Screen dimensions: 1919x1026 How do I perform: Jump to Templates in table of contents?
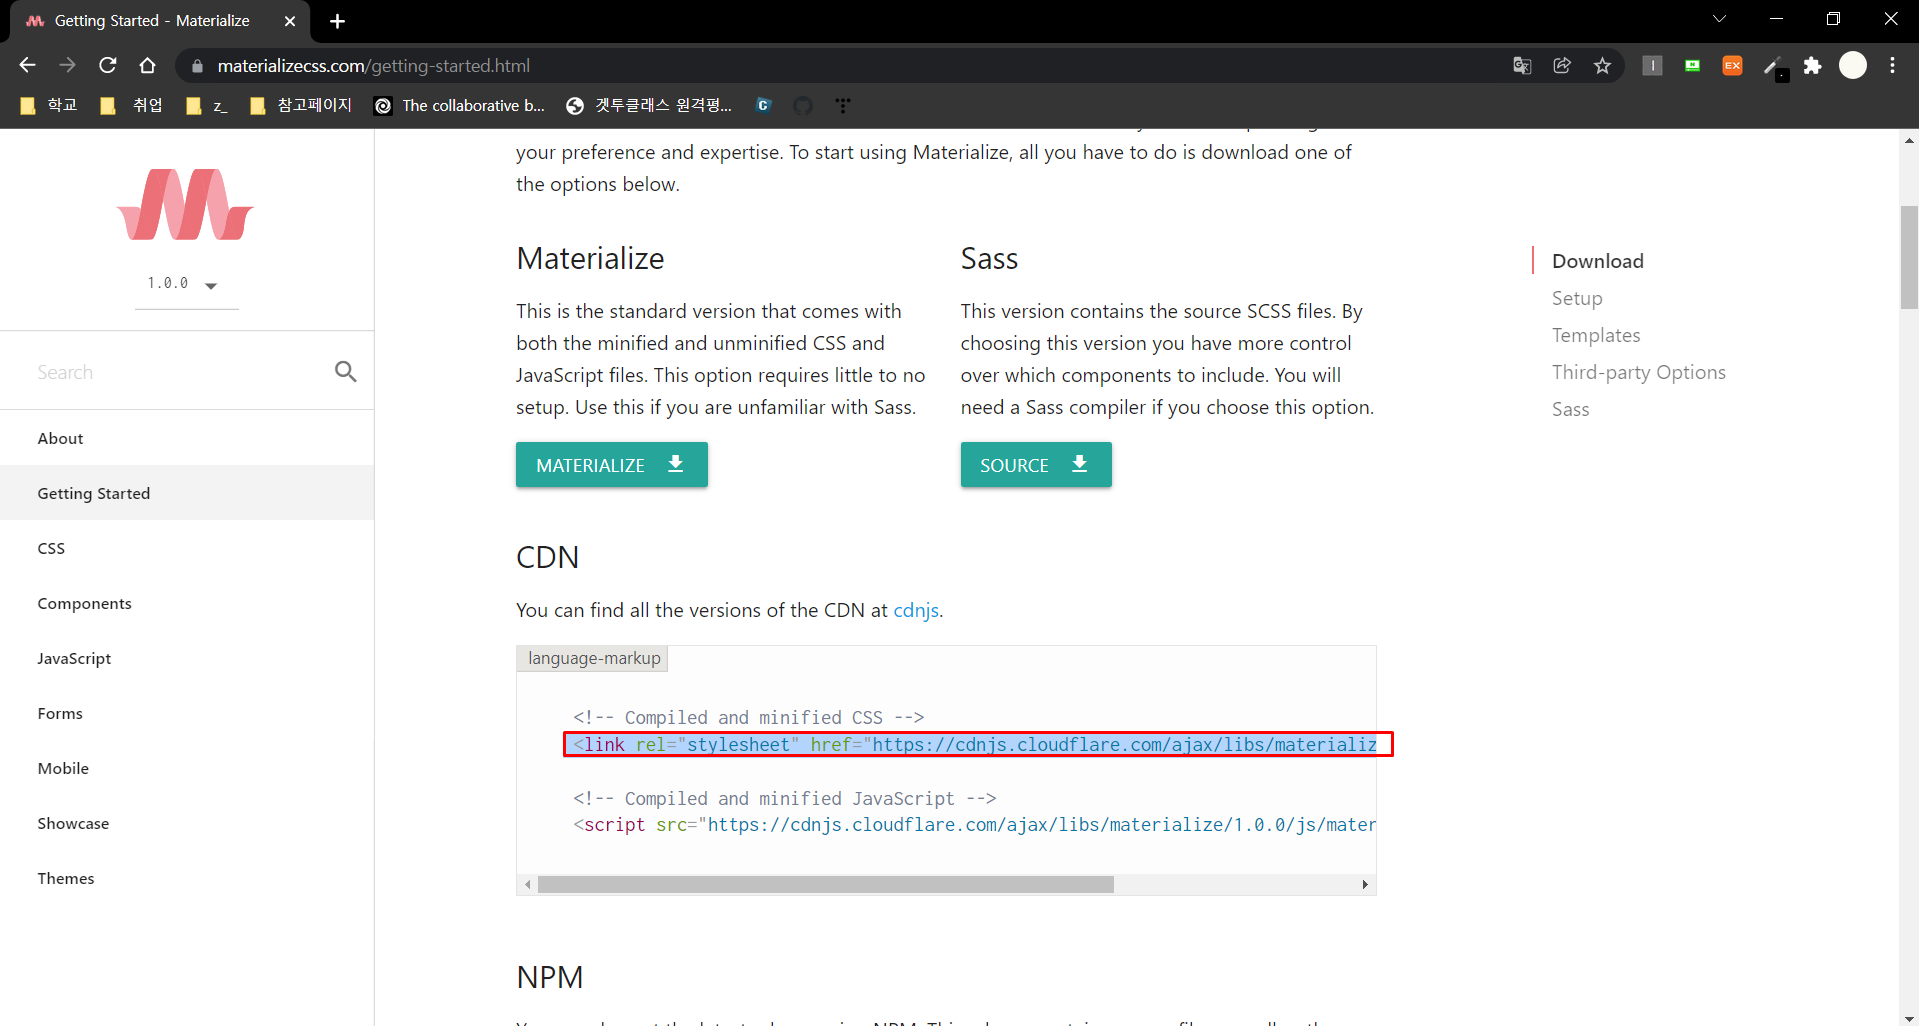coord(1596,335)
